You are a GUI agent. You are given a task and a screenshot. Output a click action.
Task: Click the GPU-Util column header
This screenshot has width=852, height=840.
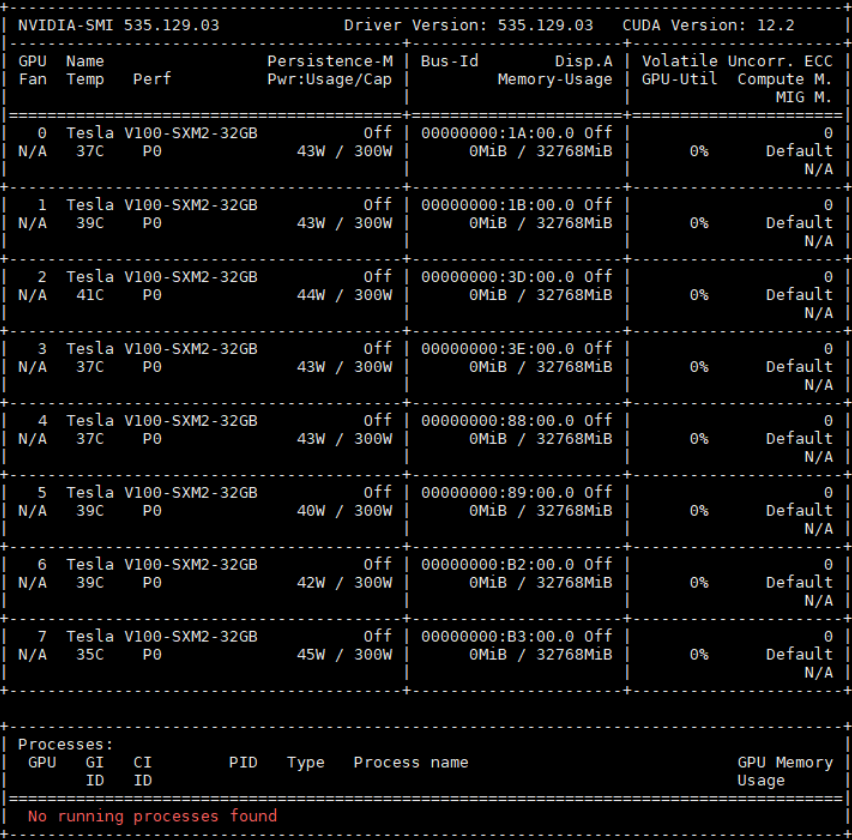point(679,79)
